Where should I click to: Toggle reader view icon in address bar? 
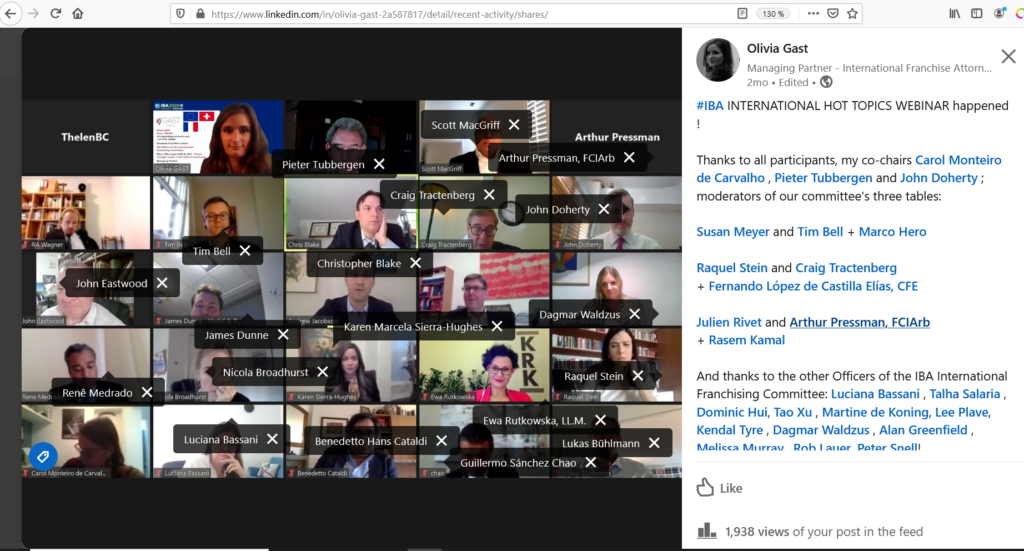pyautogui.click(x=742, y=14)
